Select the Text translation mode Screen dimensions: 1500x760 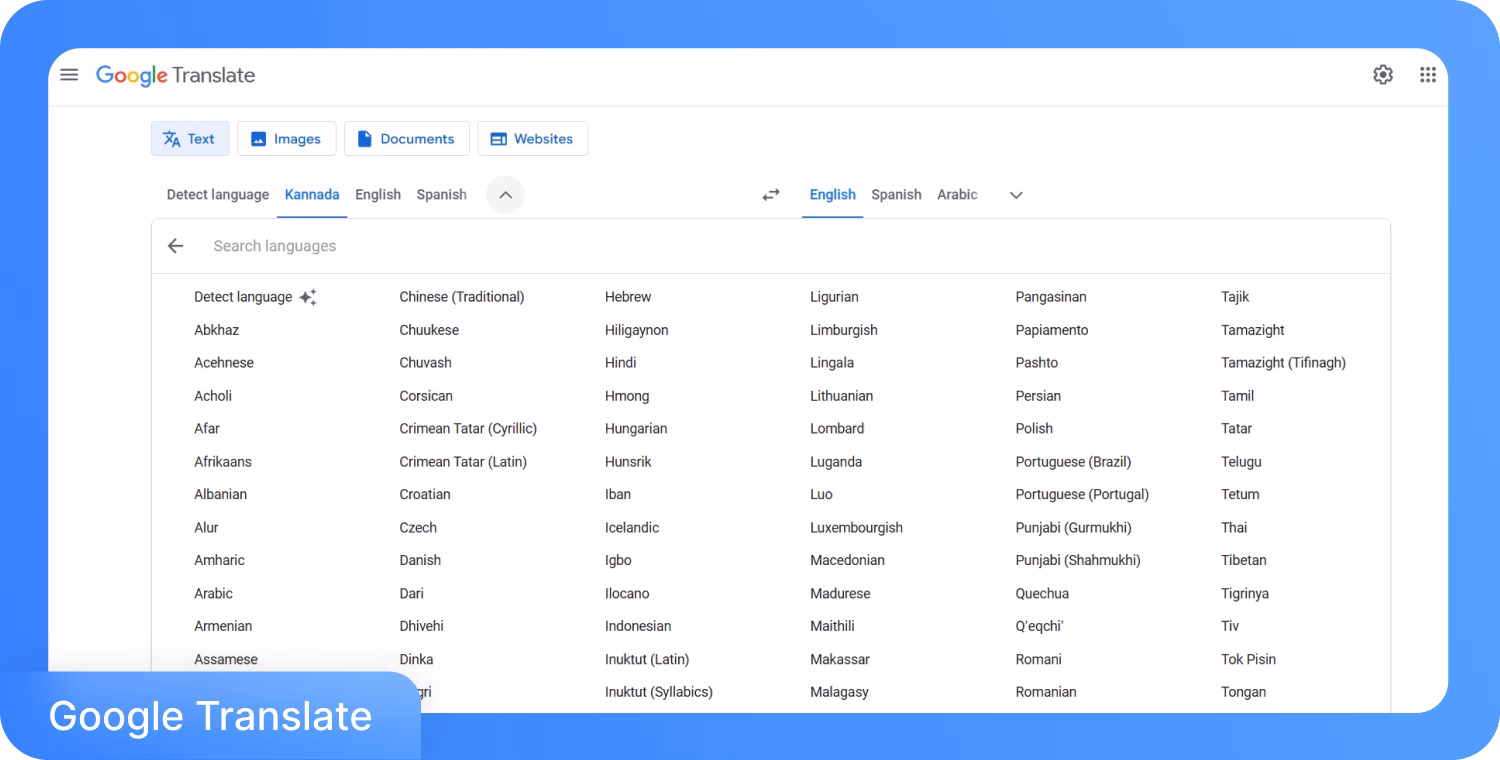point(190,139)
